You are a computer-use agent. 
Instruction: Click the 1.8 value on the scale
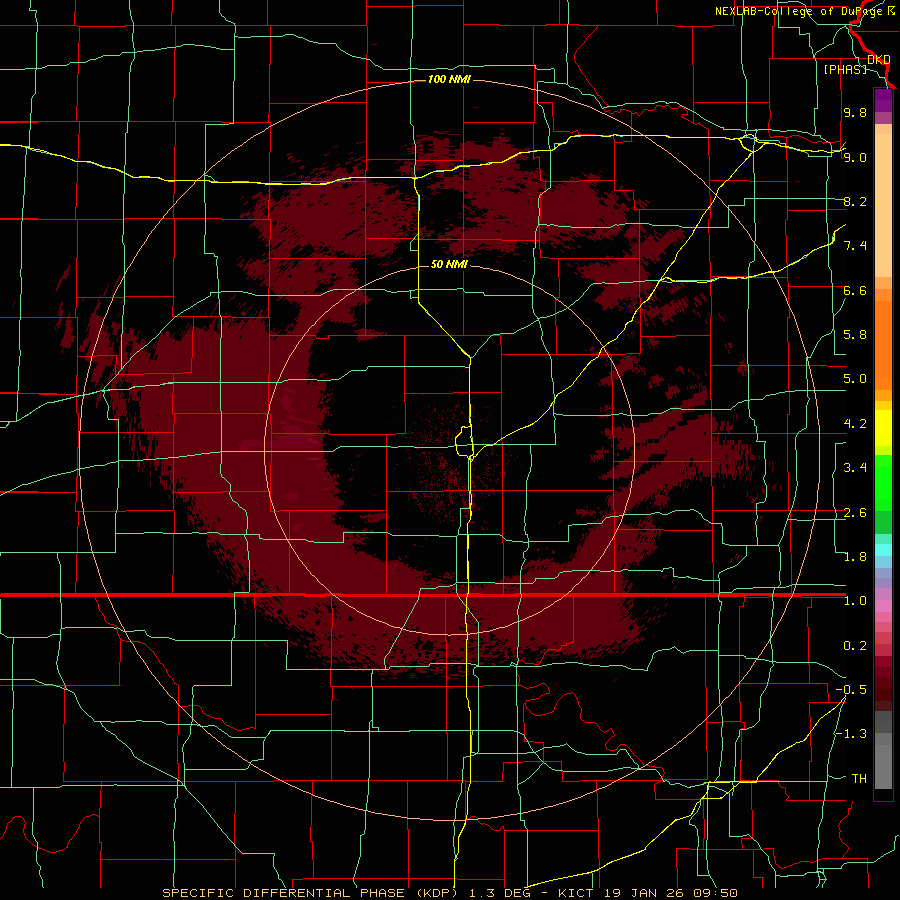(855, 557)
